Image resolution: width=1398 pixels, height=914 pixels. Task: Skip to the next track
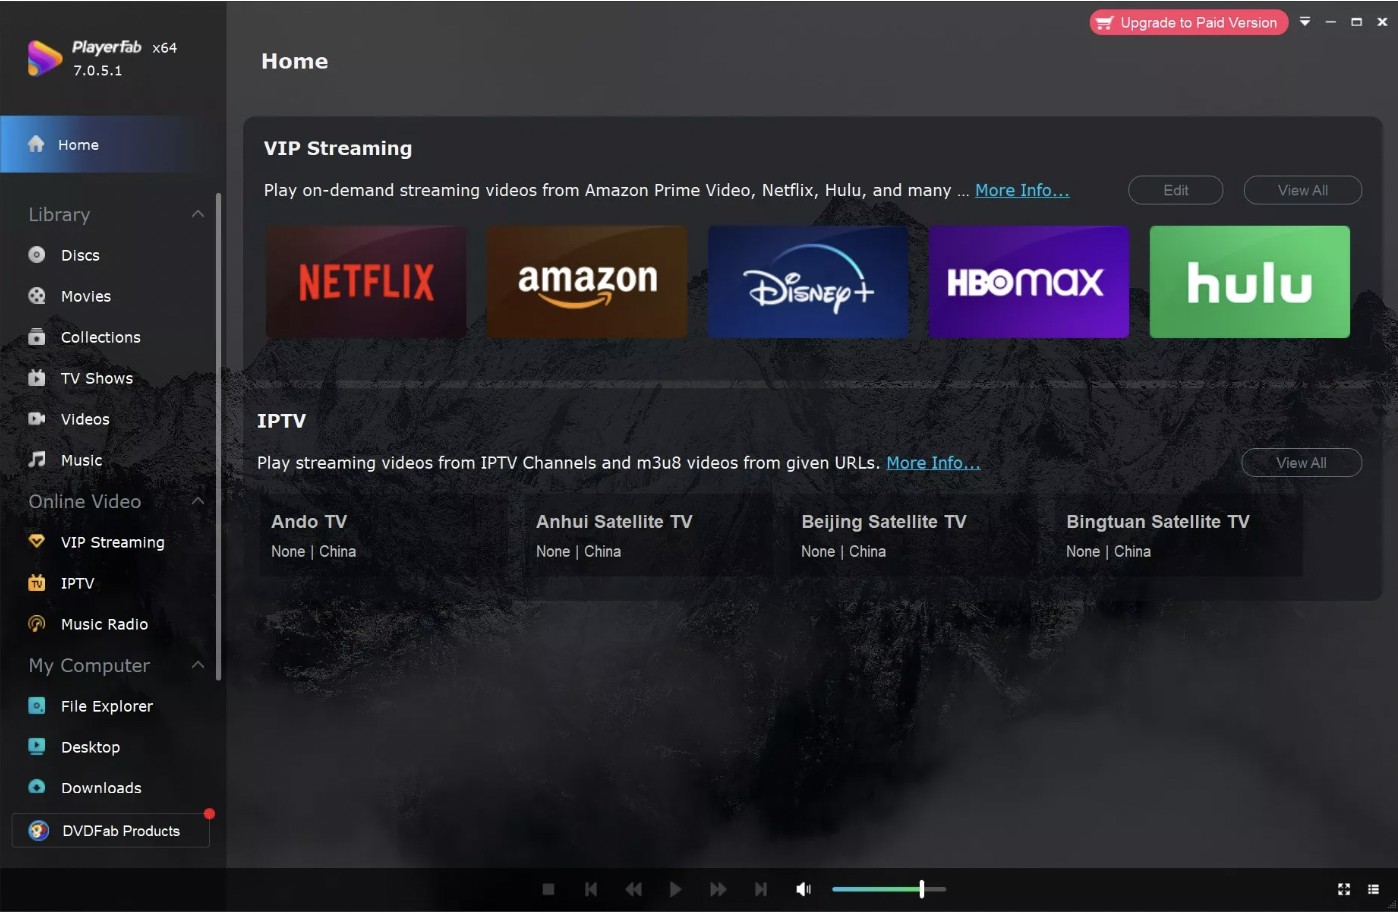click(x=761, y=889)
